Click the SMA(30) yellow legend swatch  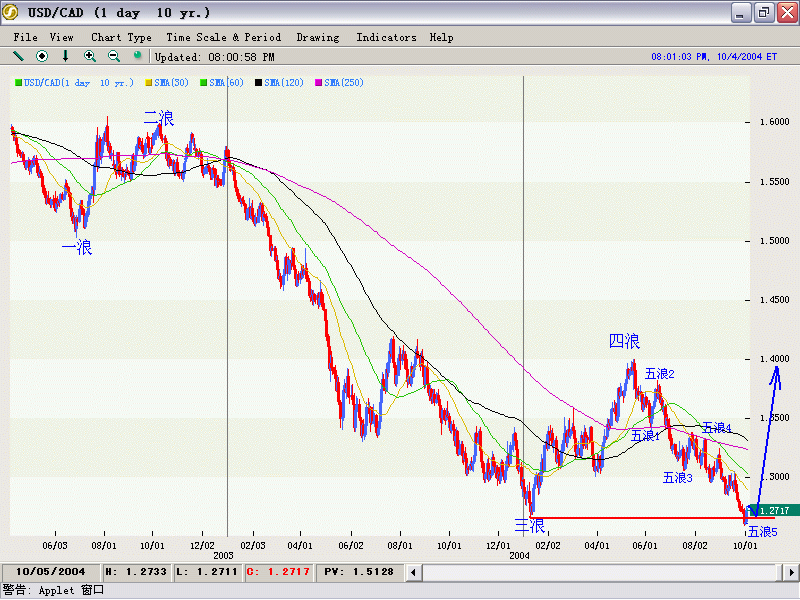coord(149,82)
